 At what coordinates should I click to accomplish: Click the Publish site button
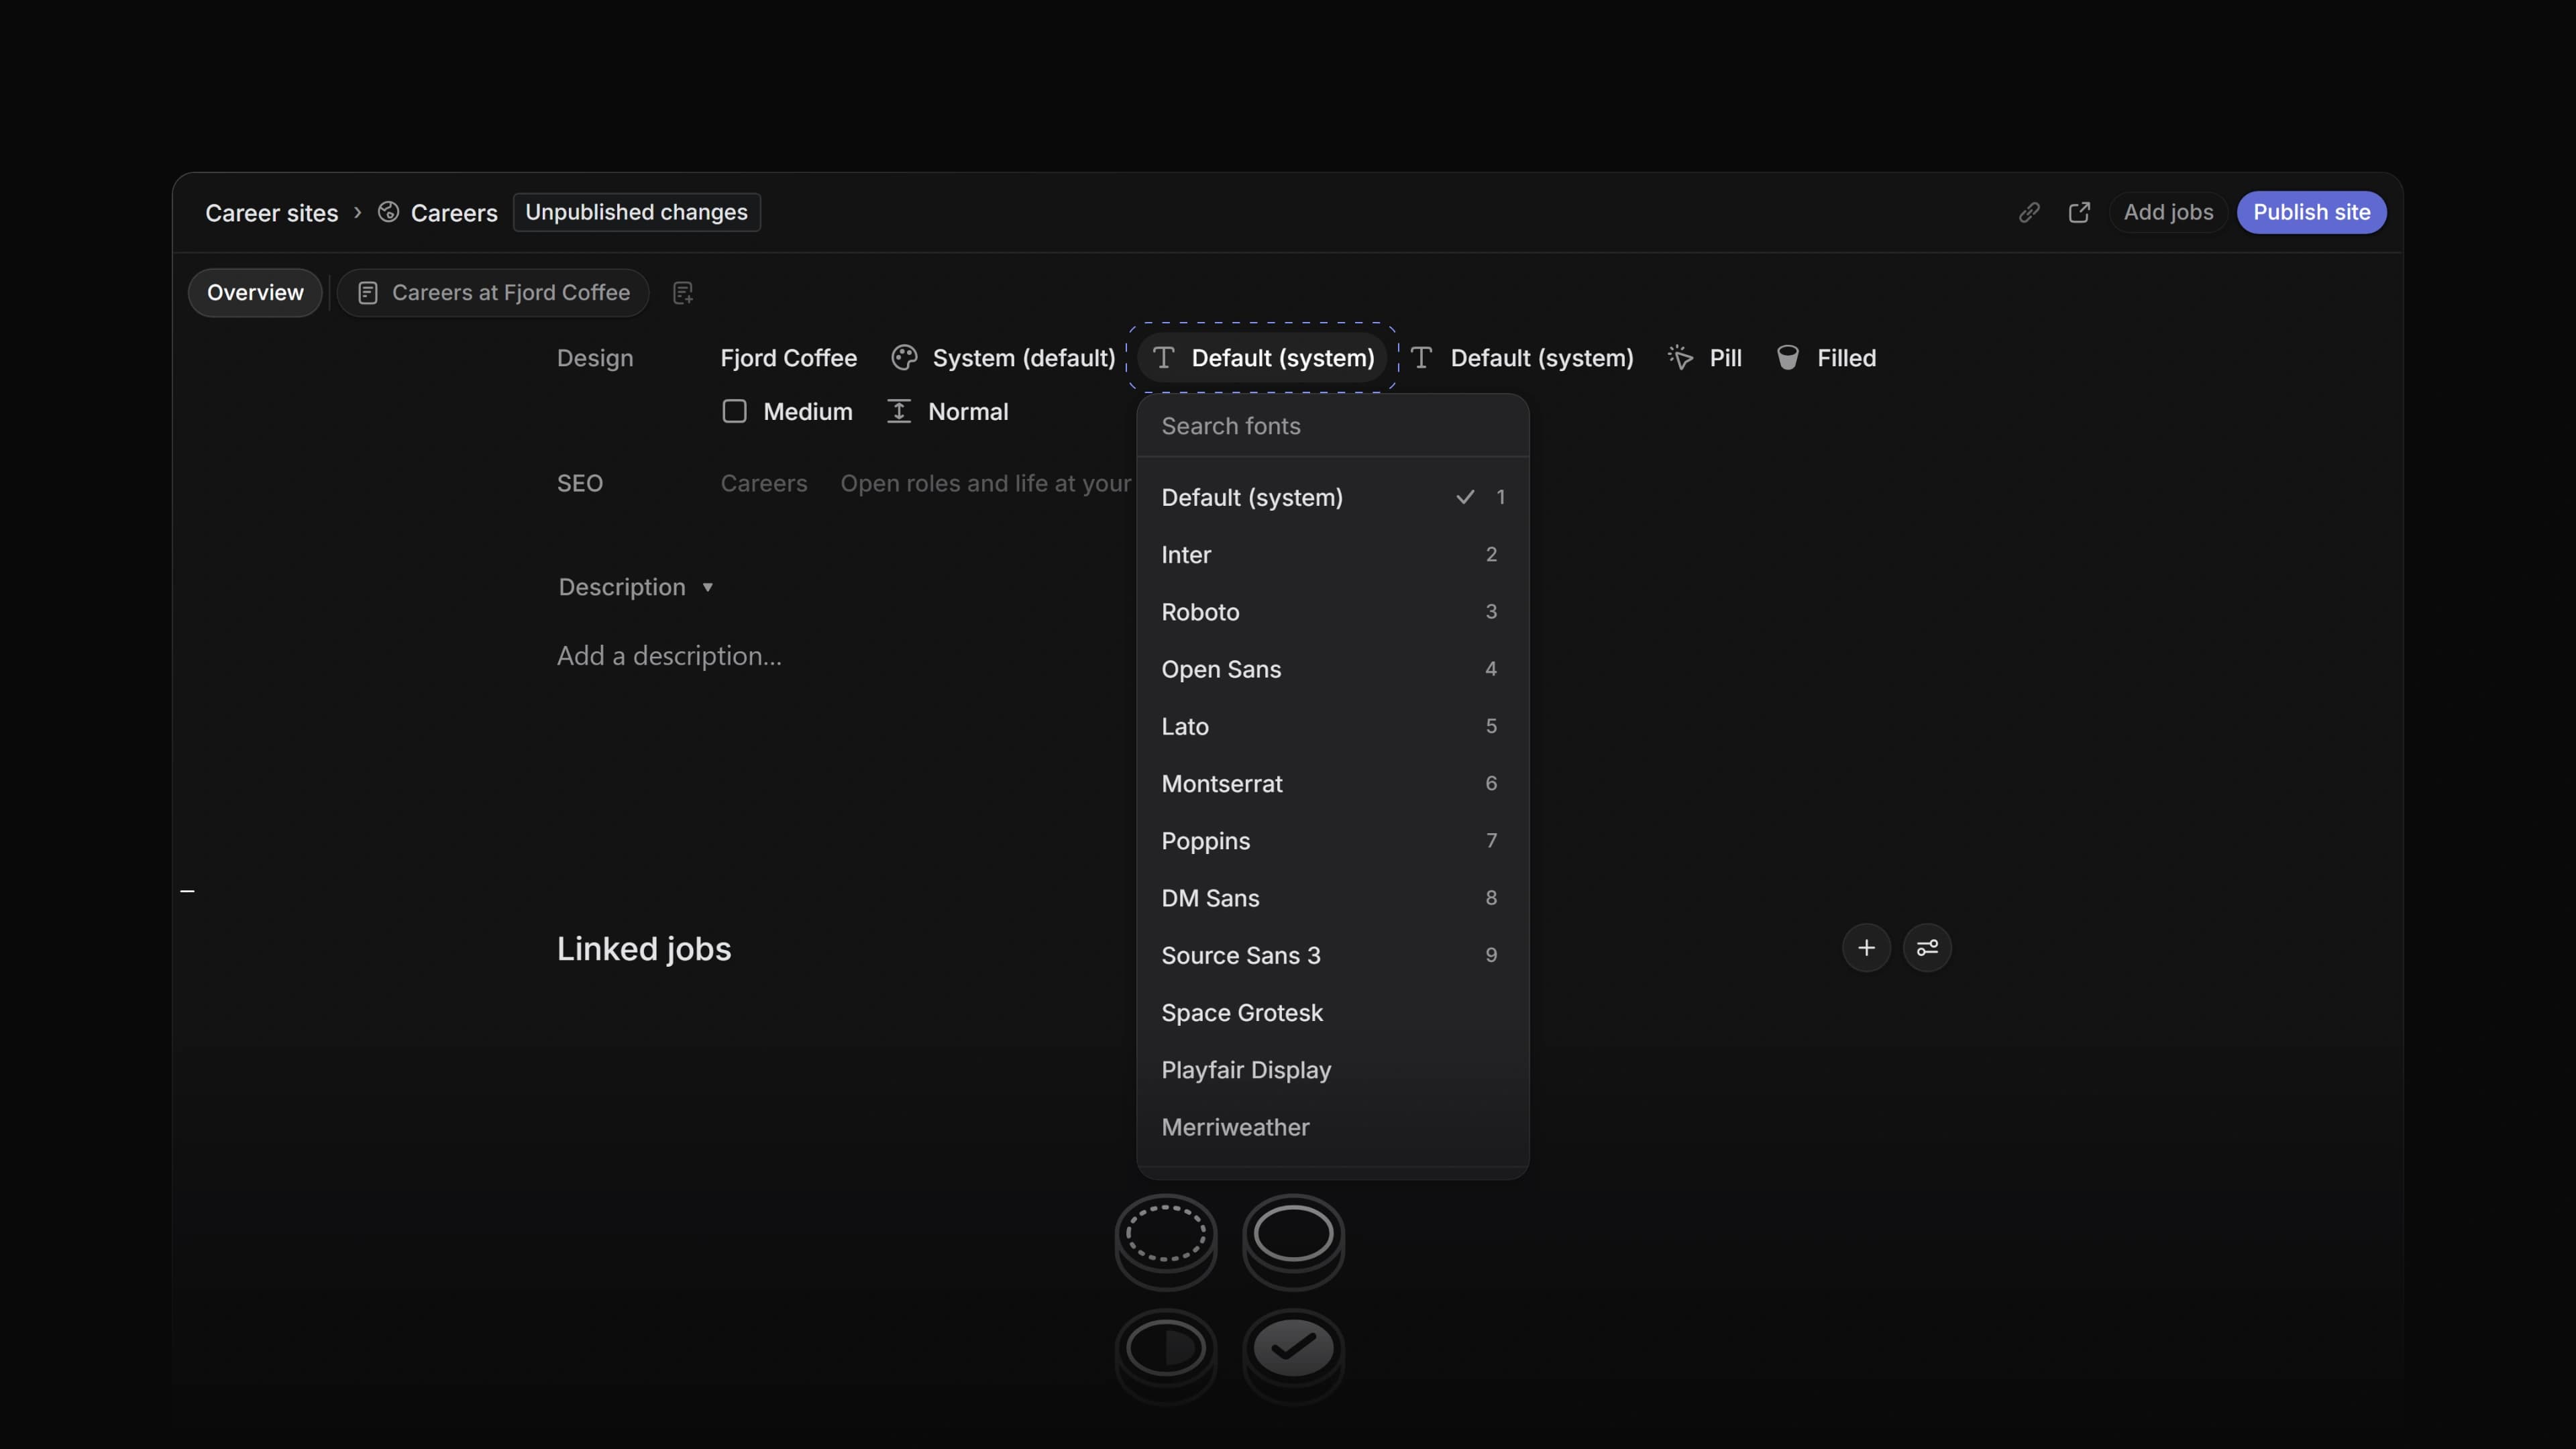(x=2311, y=212)
